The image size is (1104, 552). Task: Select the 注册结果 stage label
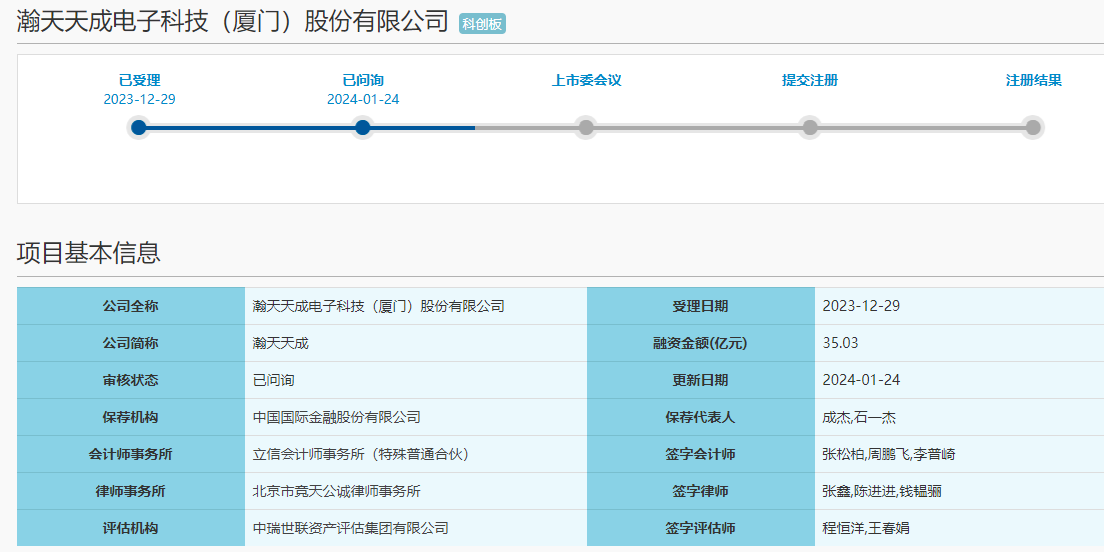click(1034, 80)
